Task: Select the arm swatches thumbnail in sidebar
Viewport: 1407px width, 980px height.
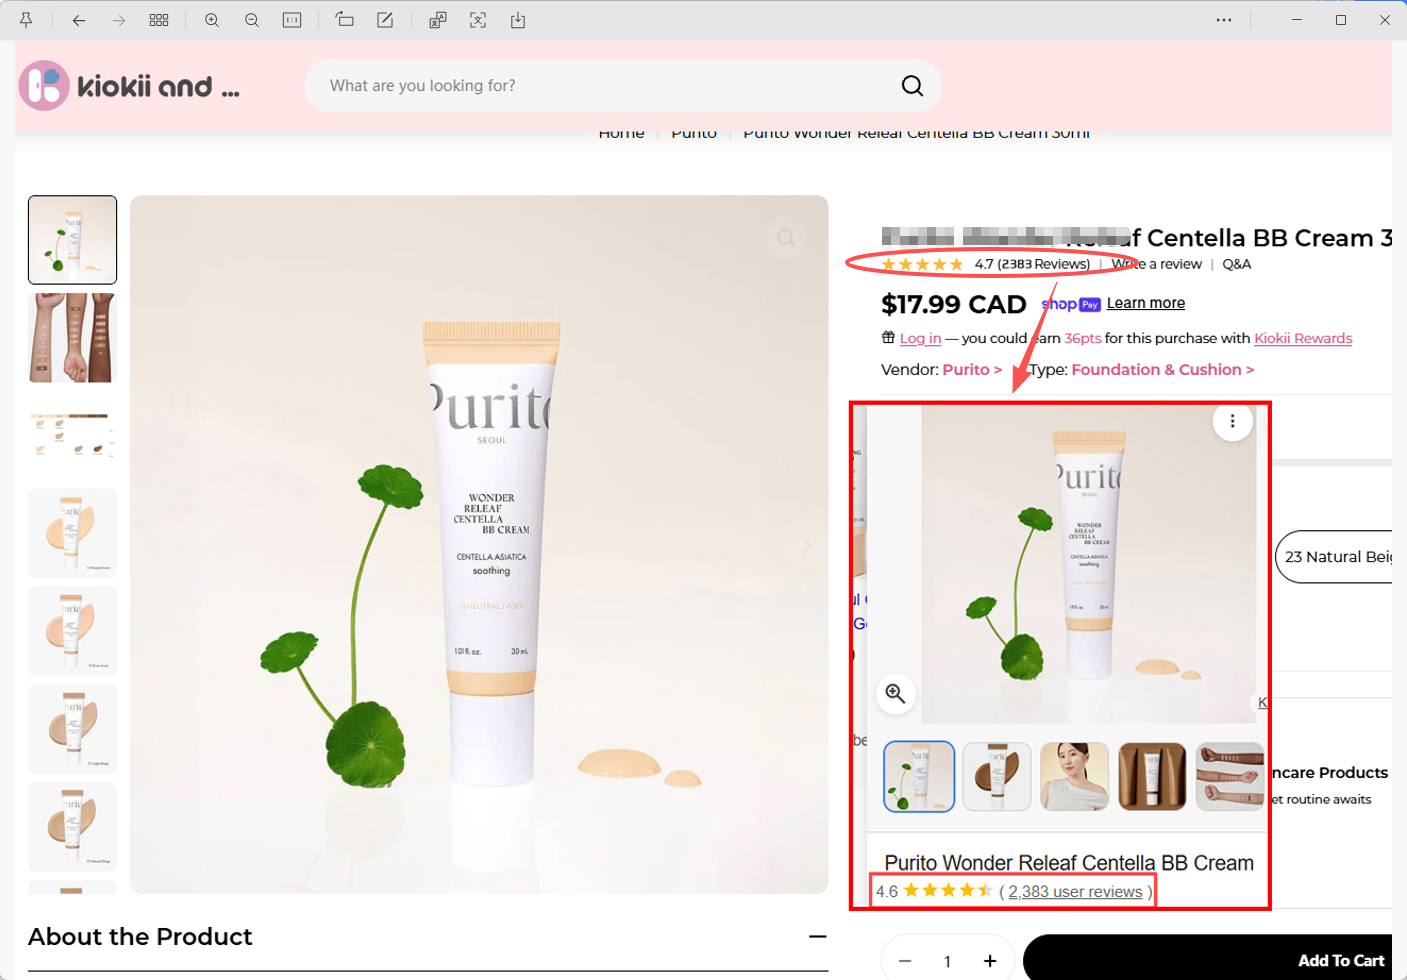Action: pos(73,338)
